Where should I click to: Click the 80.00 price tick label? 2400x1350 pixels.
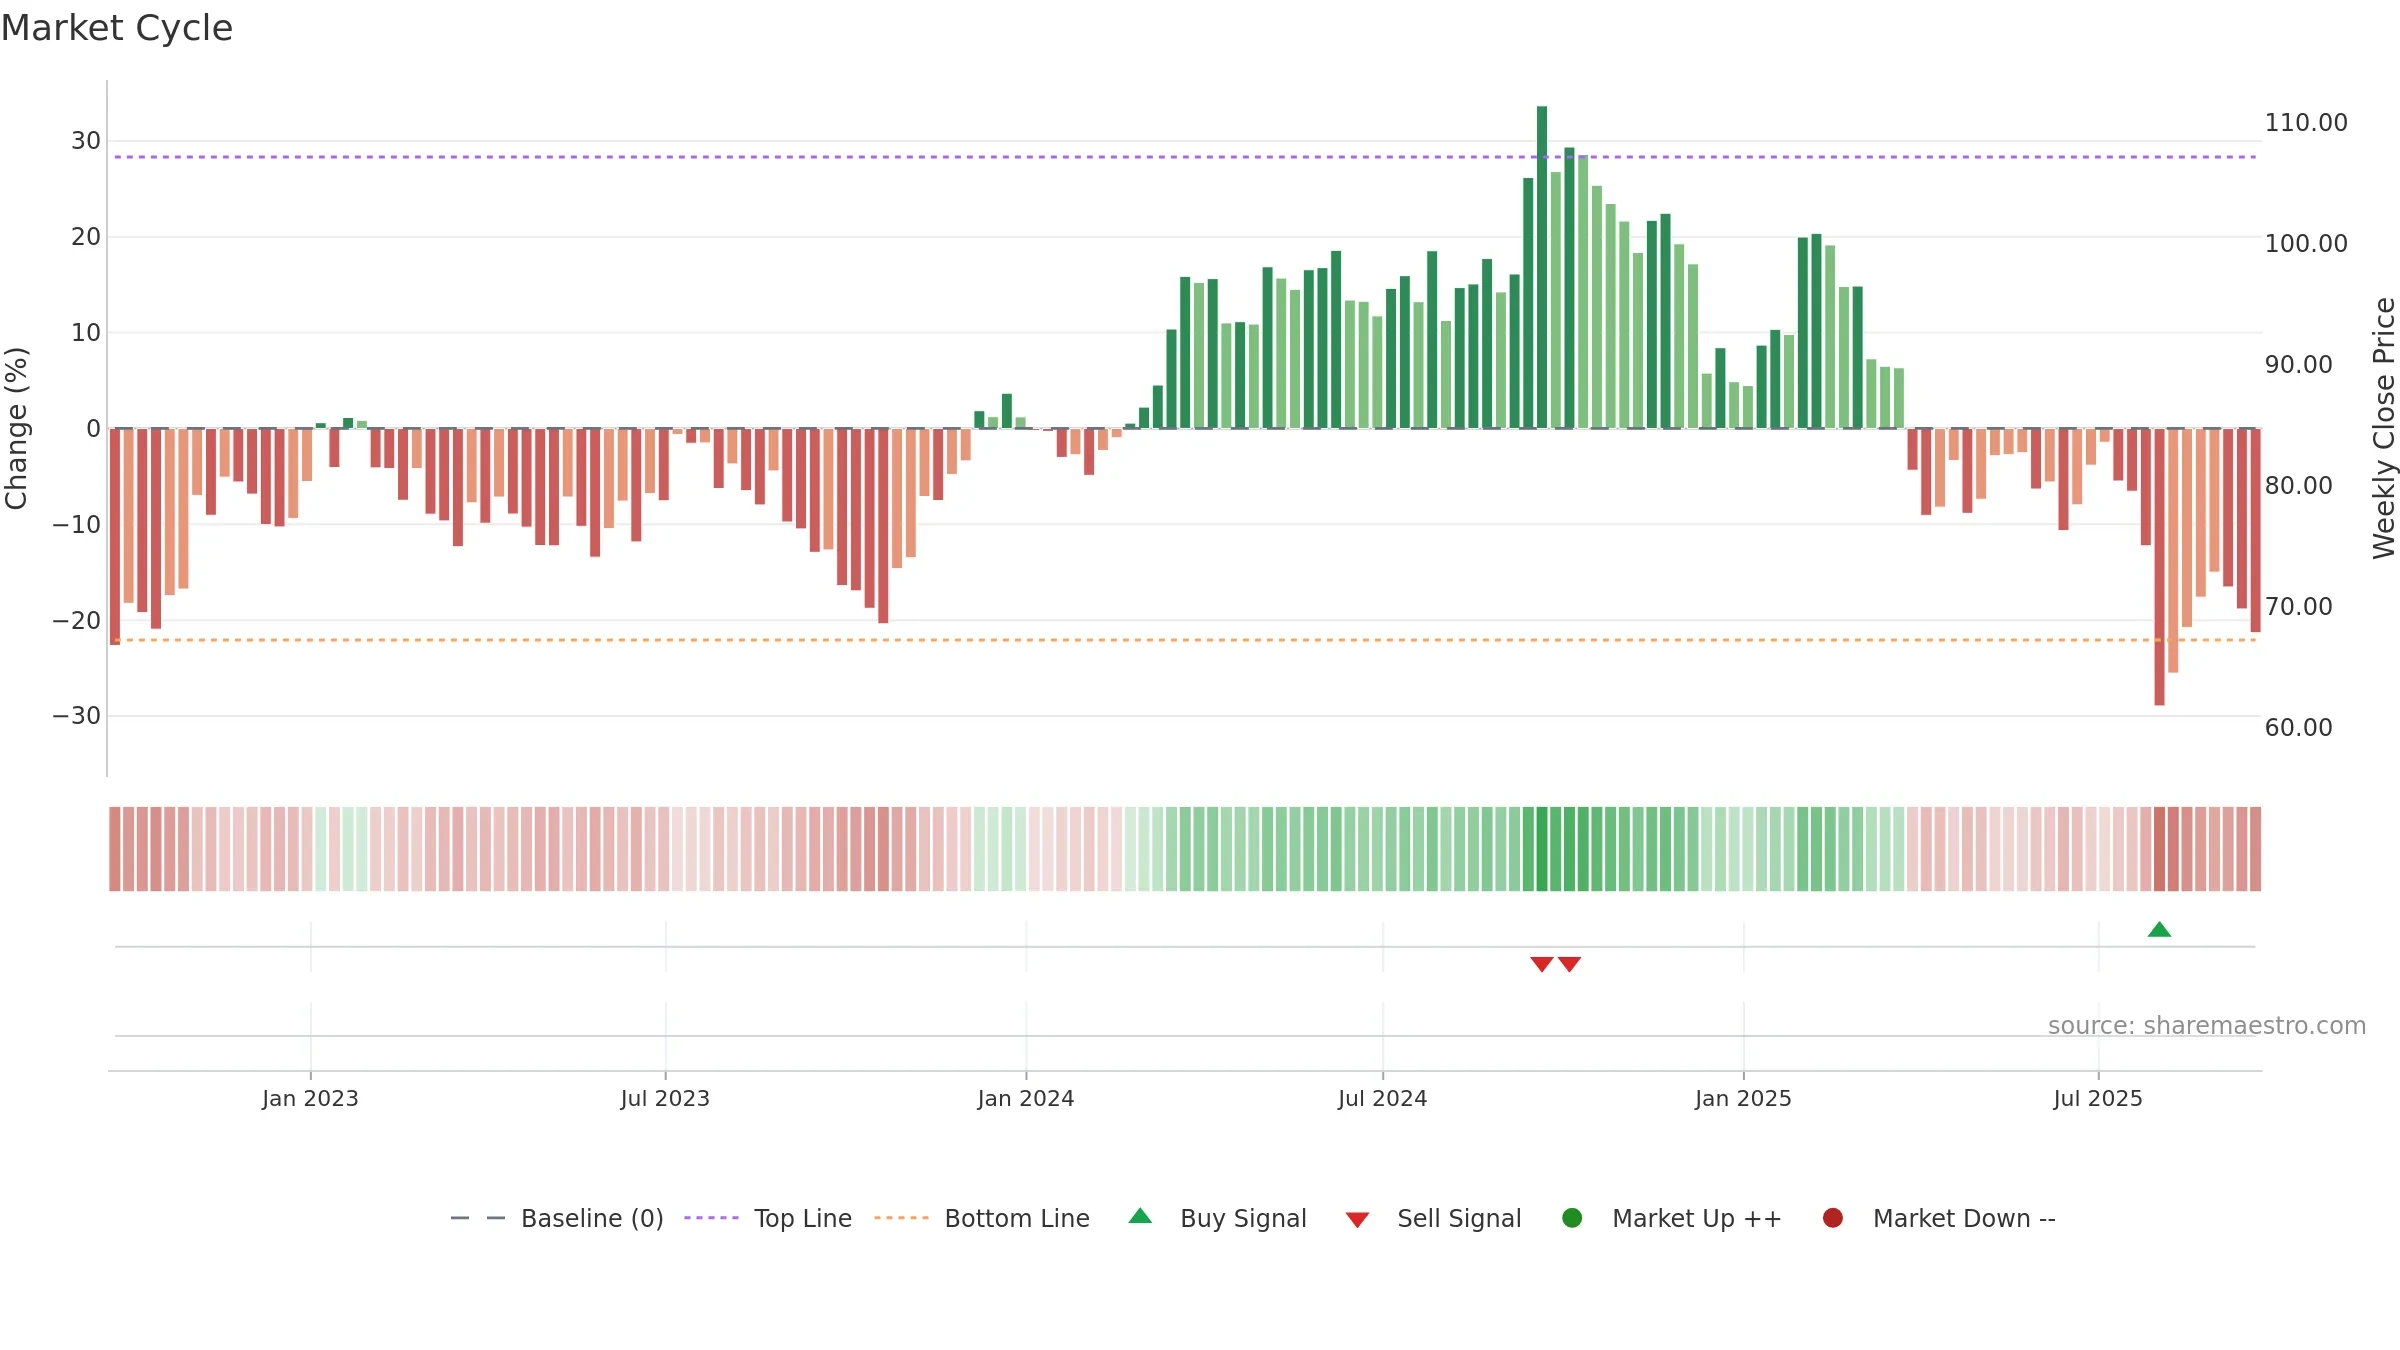point(2299,486)
